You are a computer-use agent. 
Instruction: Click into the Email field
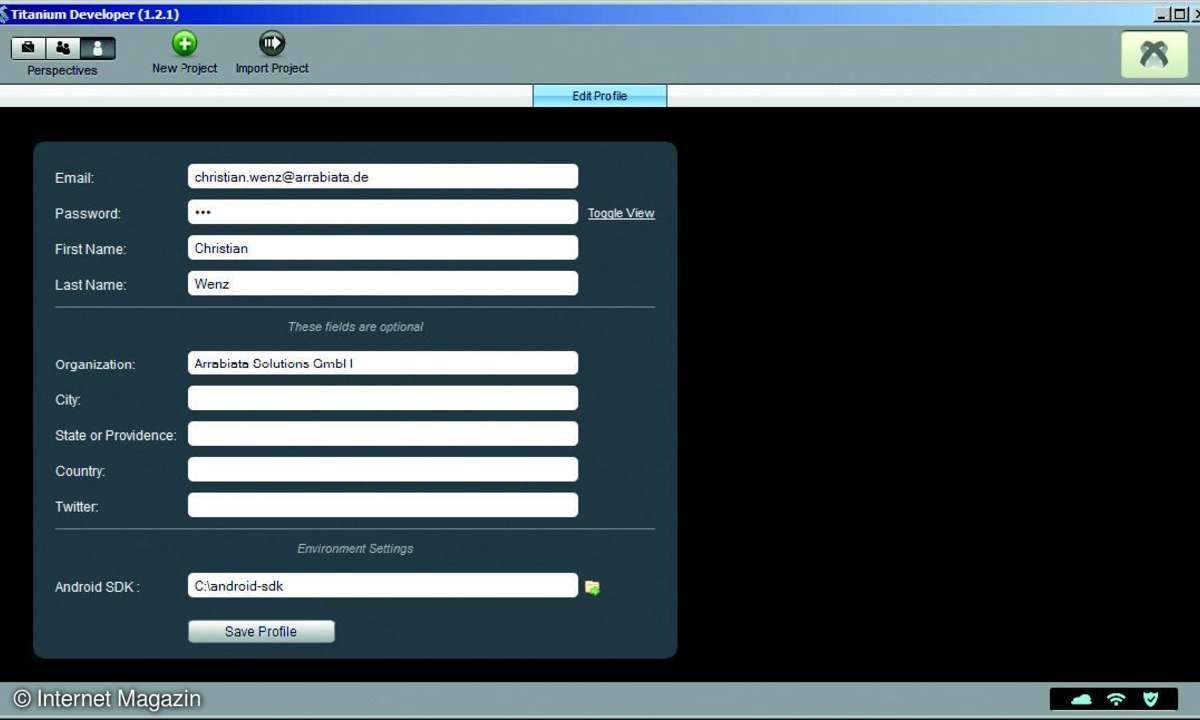tap(383, 177)
